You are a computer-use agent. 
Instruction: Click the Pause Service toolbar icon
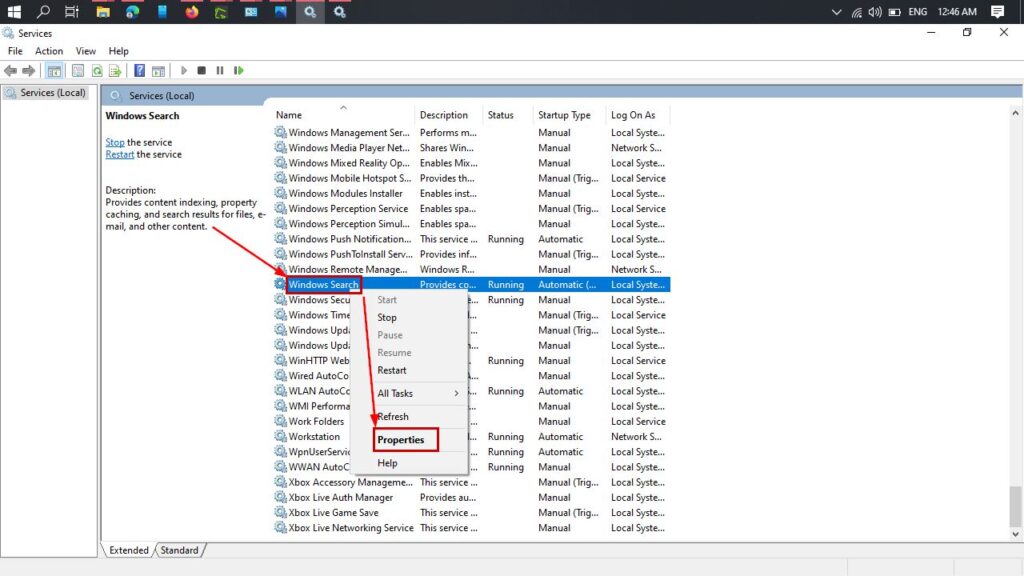coord(220,71)
